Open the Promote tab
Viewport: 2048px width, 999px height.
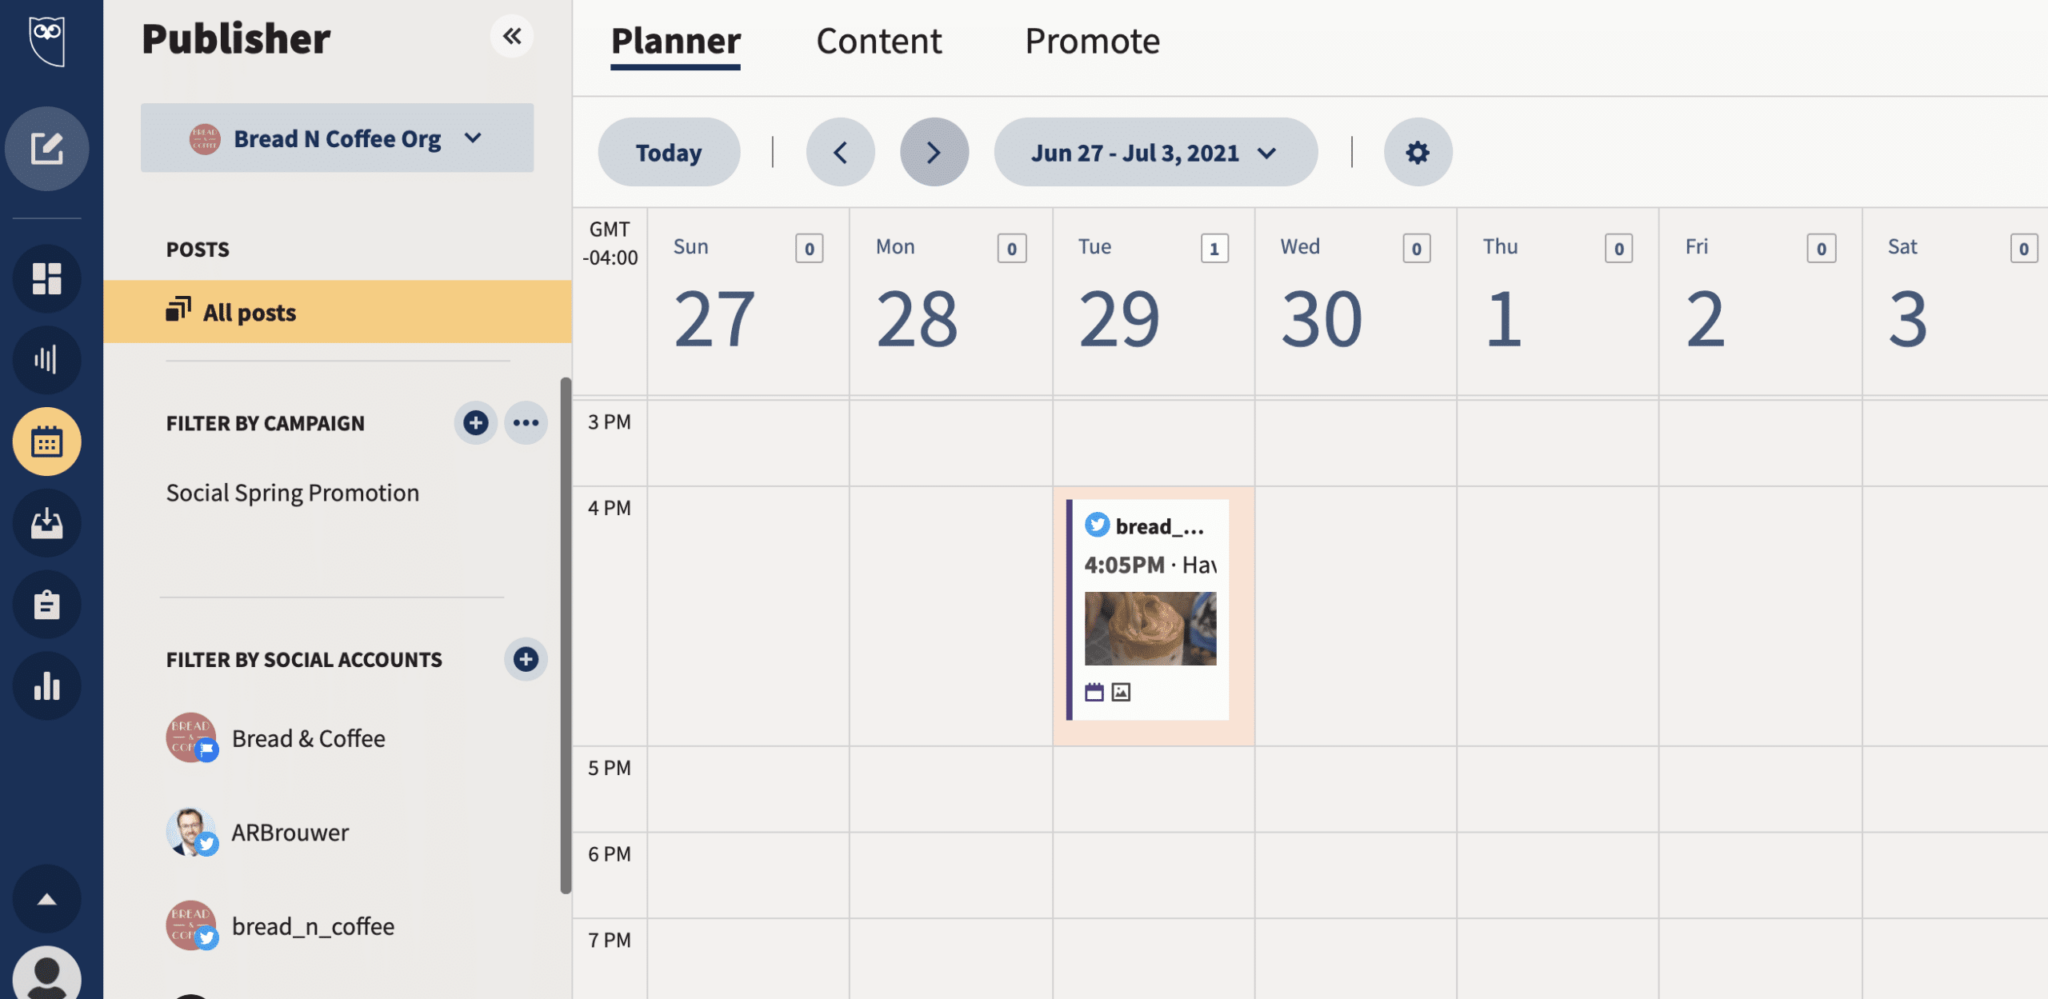click(x=1091, y=41)
